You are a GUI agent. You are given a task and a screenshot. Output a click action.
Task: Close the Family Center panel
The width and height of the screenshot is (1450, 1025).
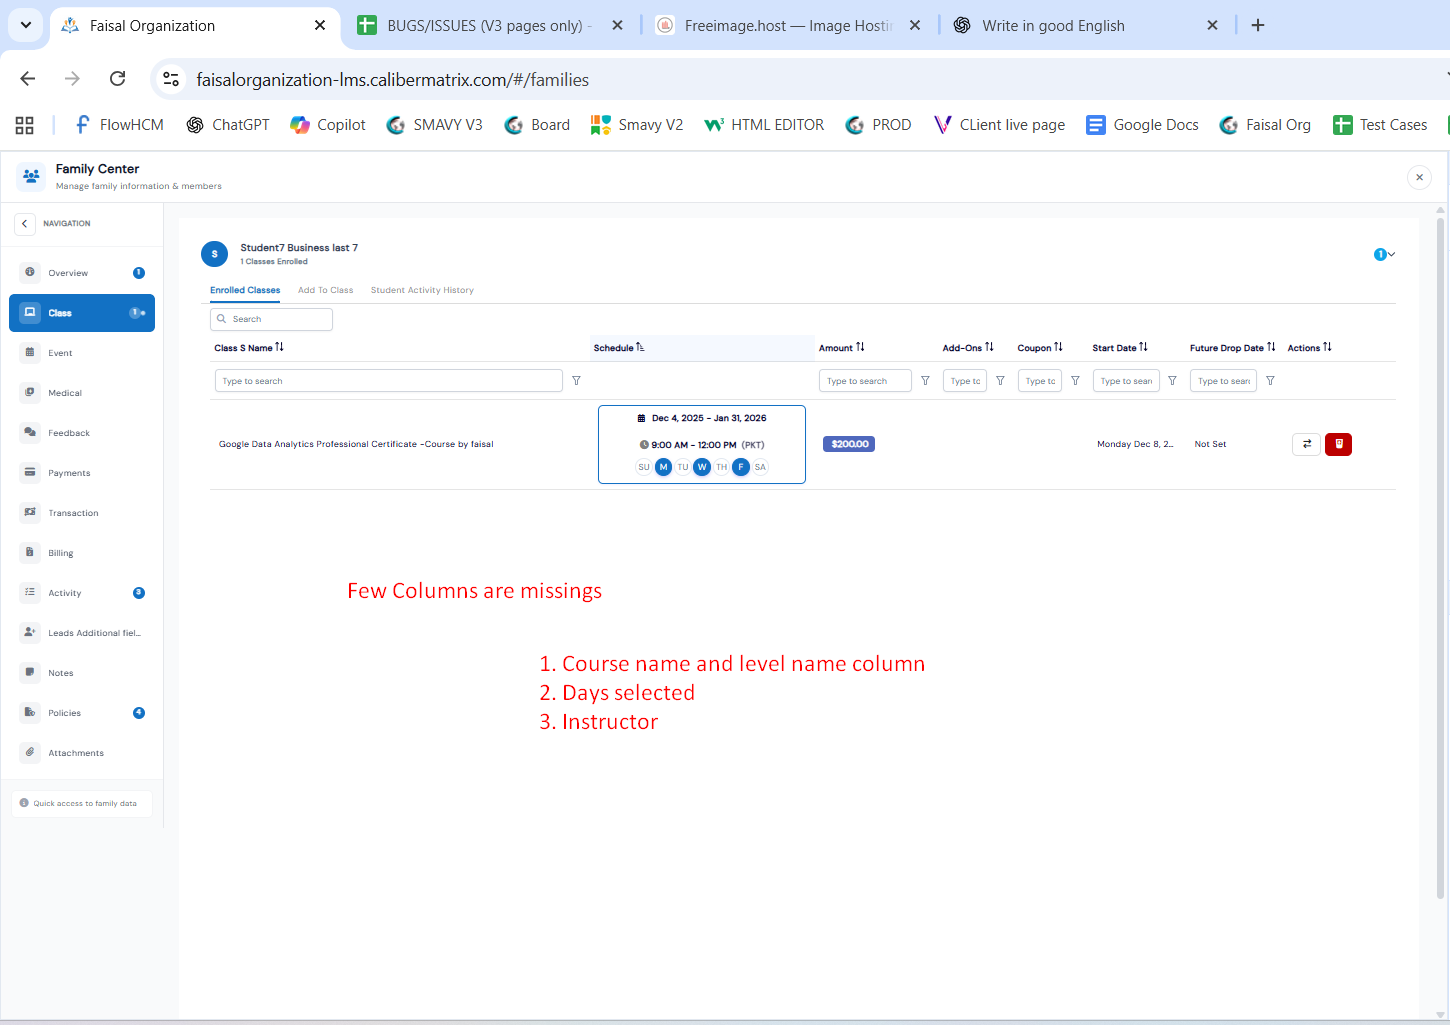point(1419,177)
